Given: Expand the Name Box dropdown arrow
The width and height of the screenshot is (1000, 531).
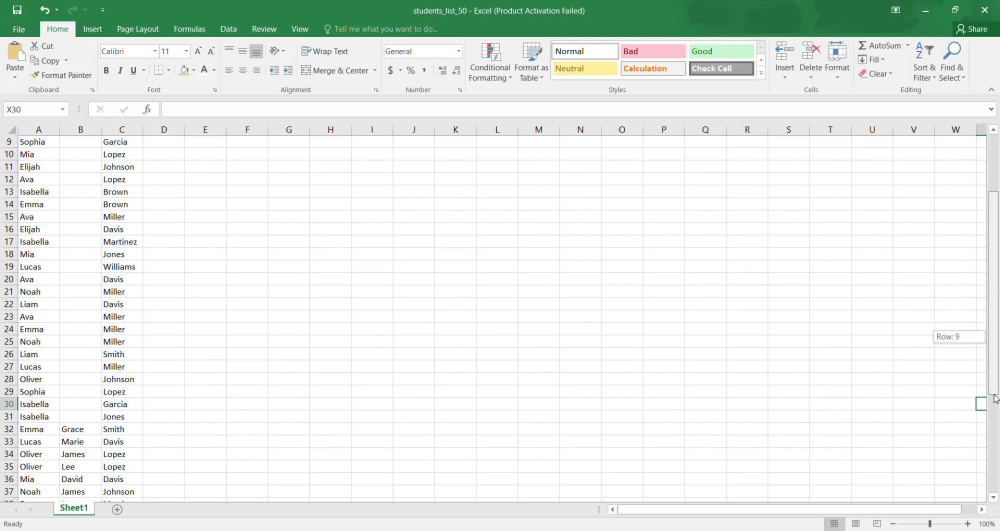Looking at the screenshot, I should pyautogui.click(x=62, y=110).
